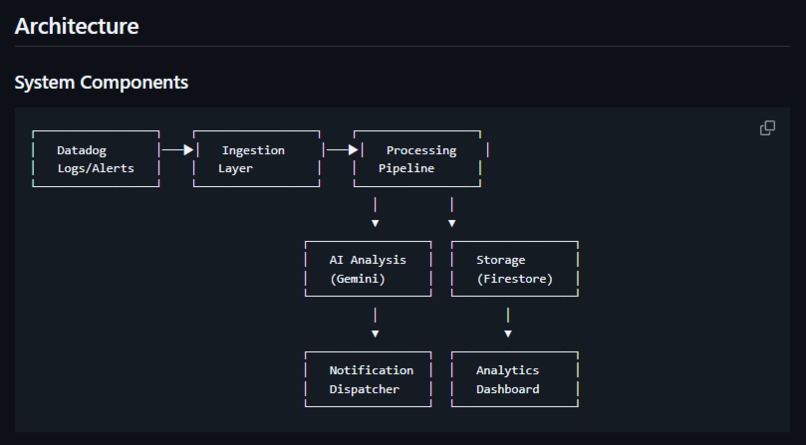Screen dimensions: 806x445
Task: Click the Architecture section heading
Action: pos(76,26)
